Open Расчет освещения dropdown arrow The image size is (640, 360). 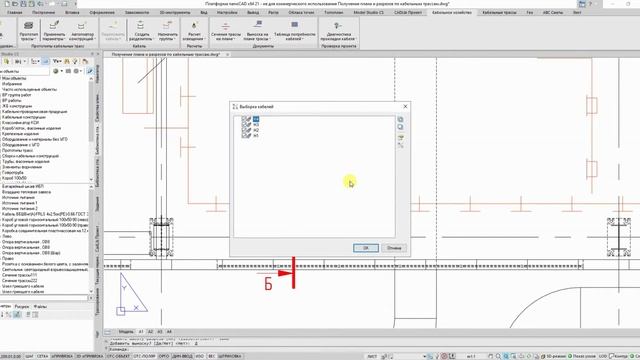click(205, 39)
